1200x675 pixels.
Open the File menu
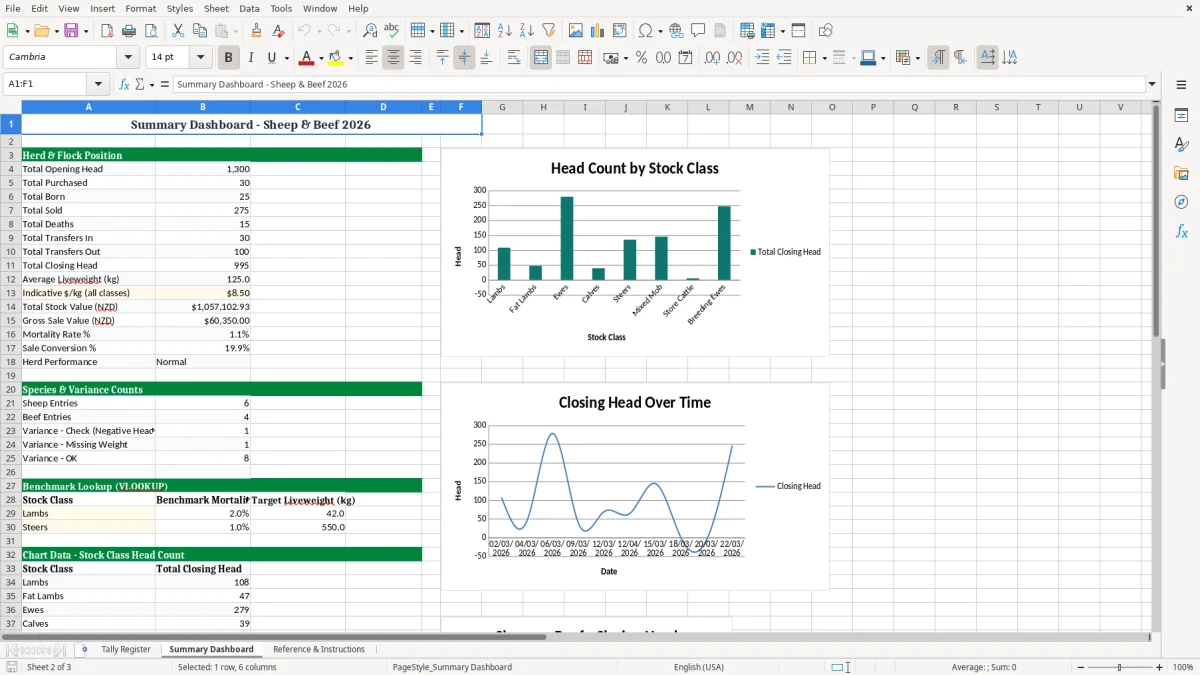click(x=13, y=8)
